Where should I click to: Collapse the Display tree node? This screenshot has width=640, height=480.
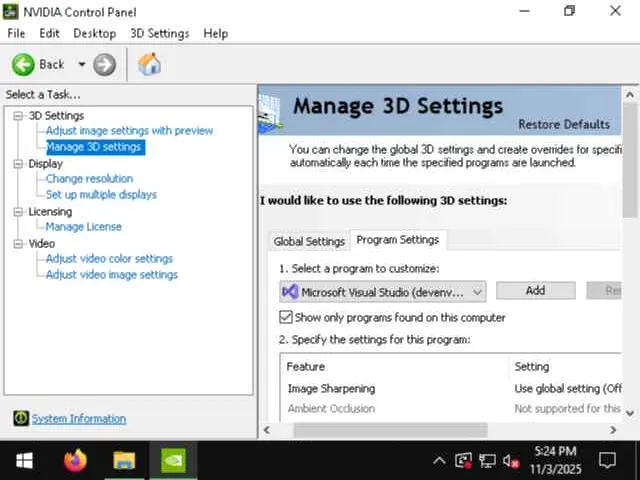18,164
